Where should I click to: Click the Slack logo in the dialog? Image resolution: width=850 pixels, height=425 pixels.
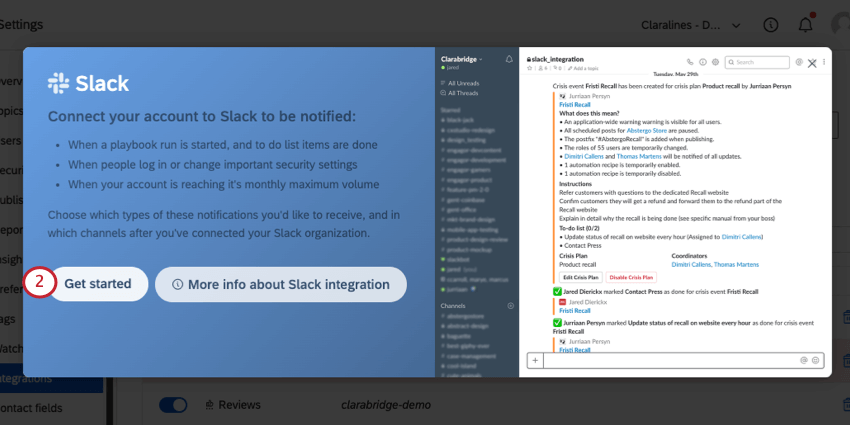point(88,83)
